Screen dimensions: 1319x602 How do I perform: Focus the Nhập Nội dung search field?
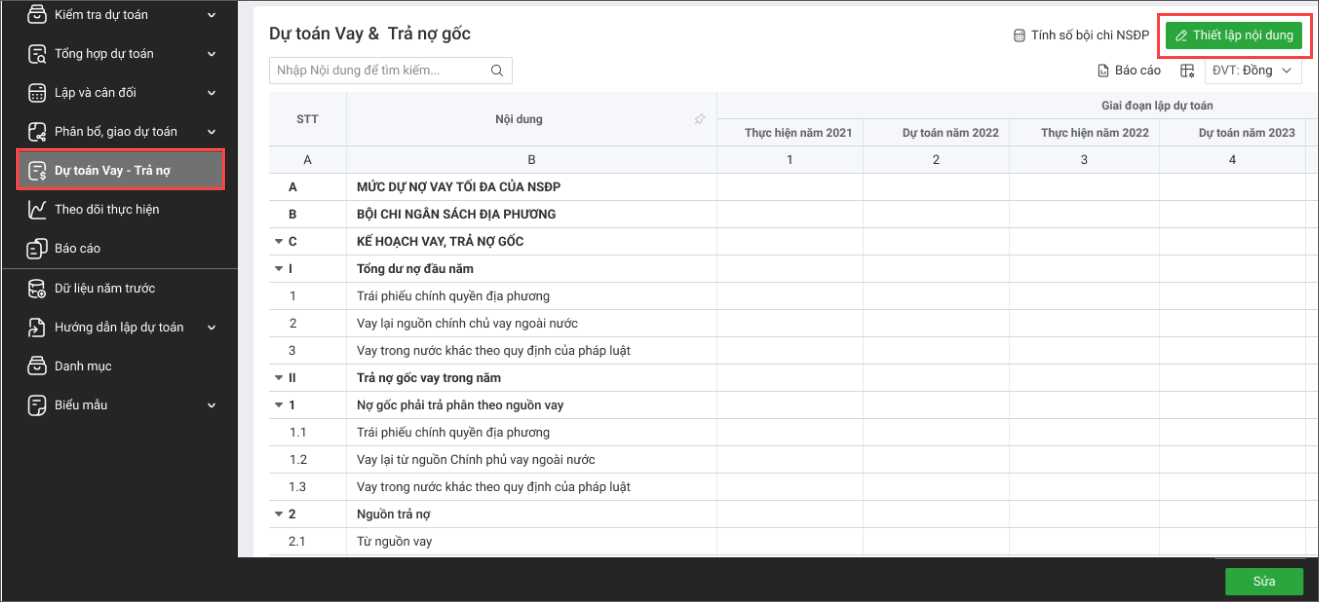pos(378,71)
